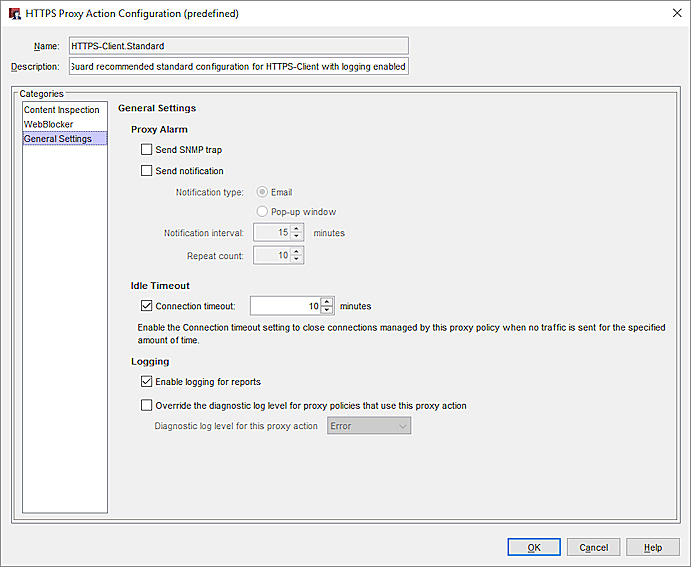This screenshot has height=567, width=691.
Task: Open the Diagnostic log level dropdown
Action: pos(369,426)
